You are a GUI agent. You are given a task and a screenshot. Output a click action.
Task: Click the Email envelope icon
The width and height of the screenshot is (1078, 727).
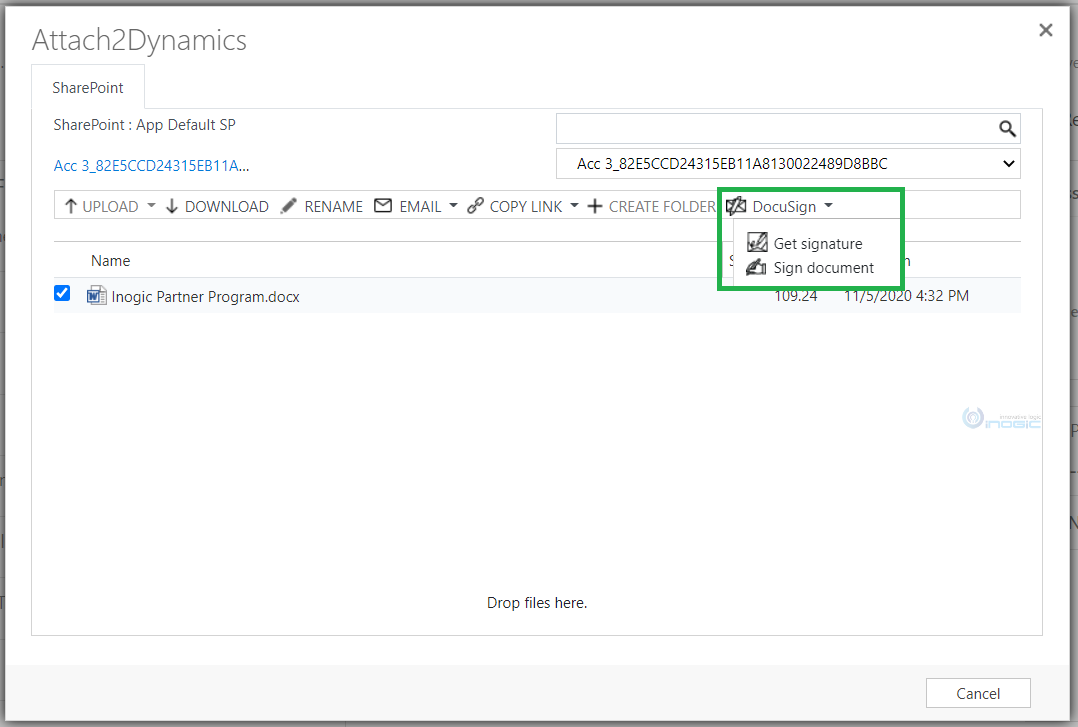coord(383,206)
